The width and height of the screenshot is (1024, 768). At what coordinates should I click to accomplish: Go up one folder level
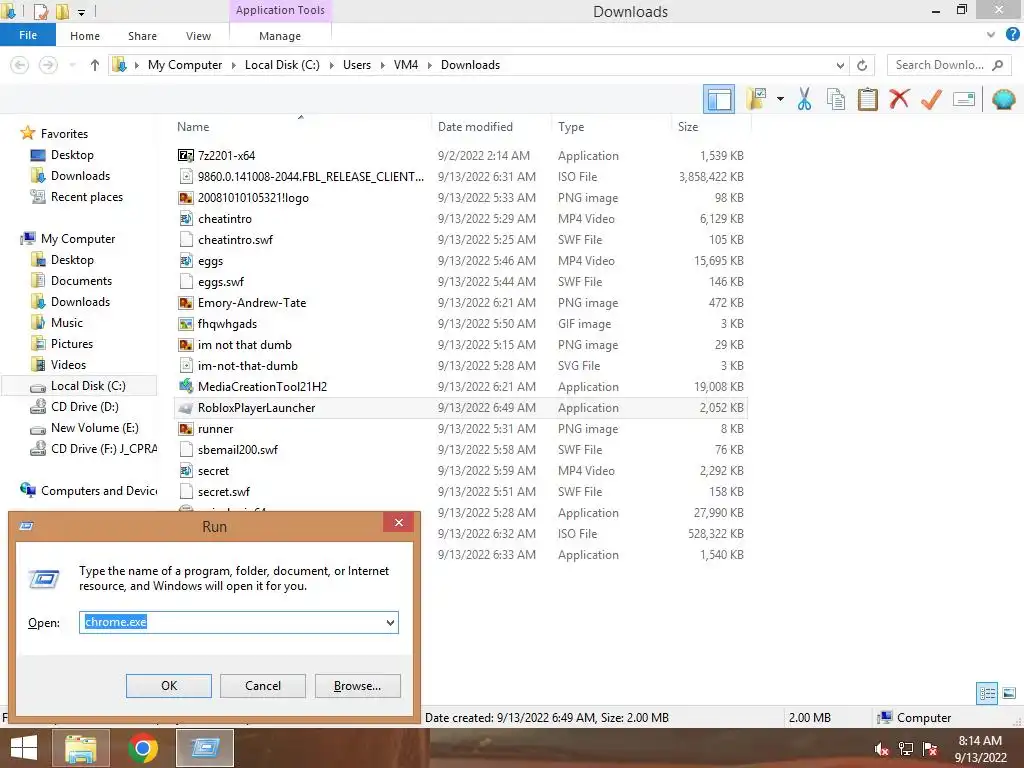95,65
